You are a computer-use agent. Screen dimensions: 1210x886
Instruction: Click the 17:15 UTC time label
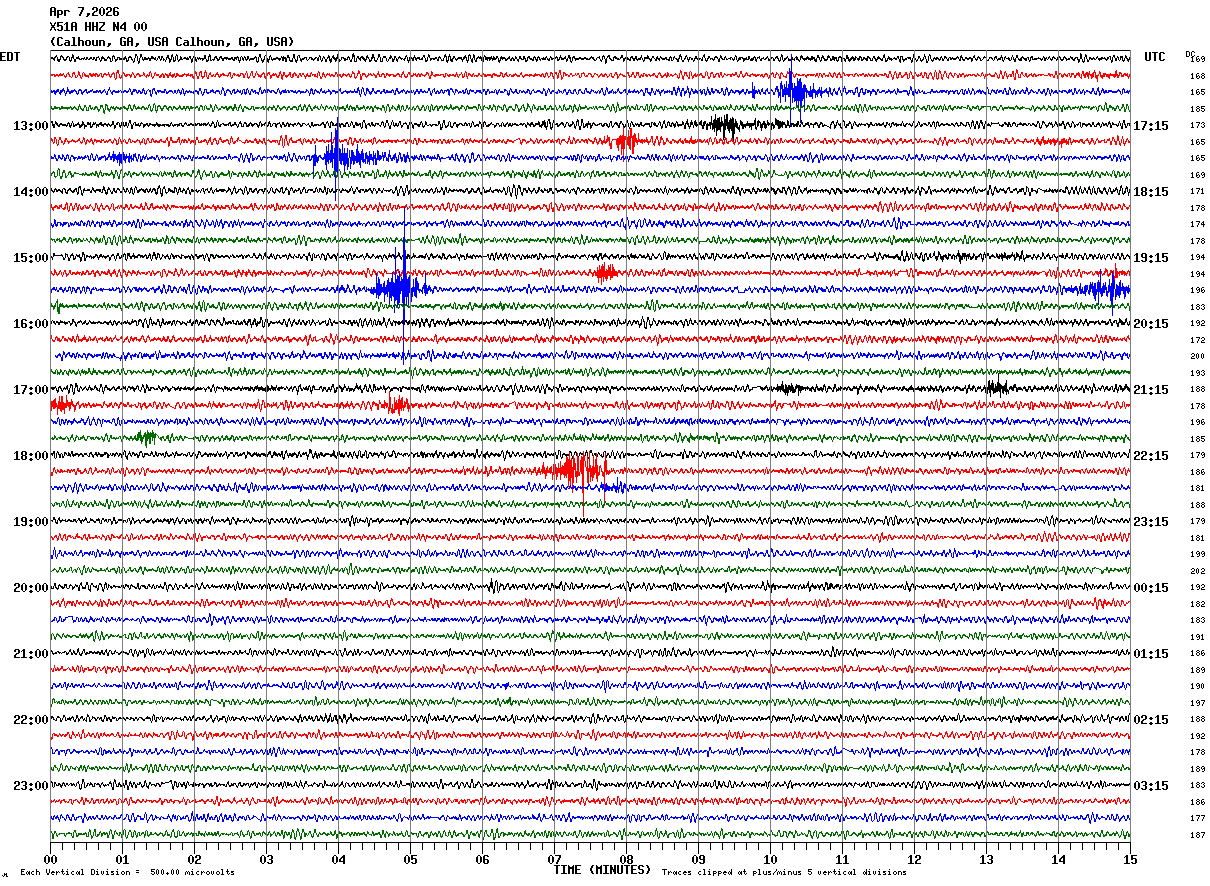point(1151,126)
